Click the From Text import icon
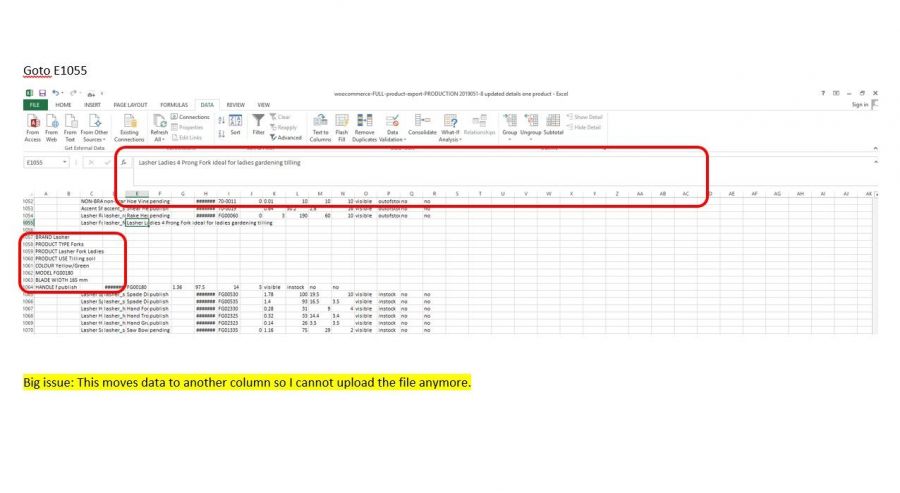Viewport: 900px width, 493px height. pyautogui.click(x=70, y=127)
